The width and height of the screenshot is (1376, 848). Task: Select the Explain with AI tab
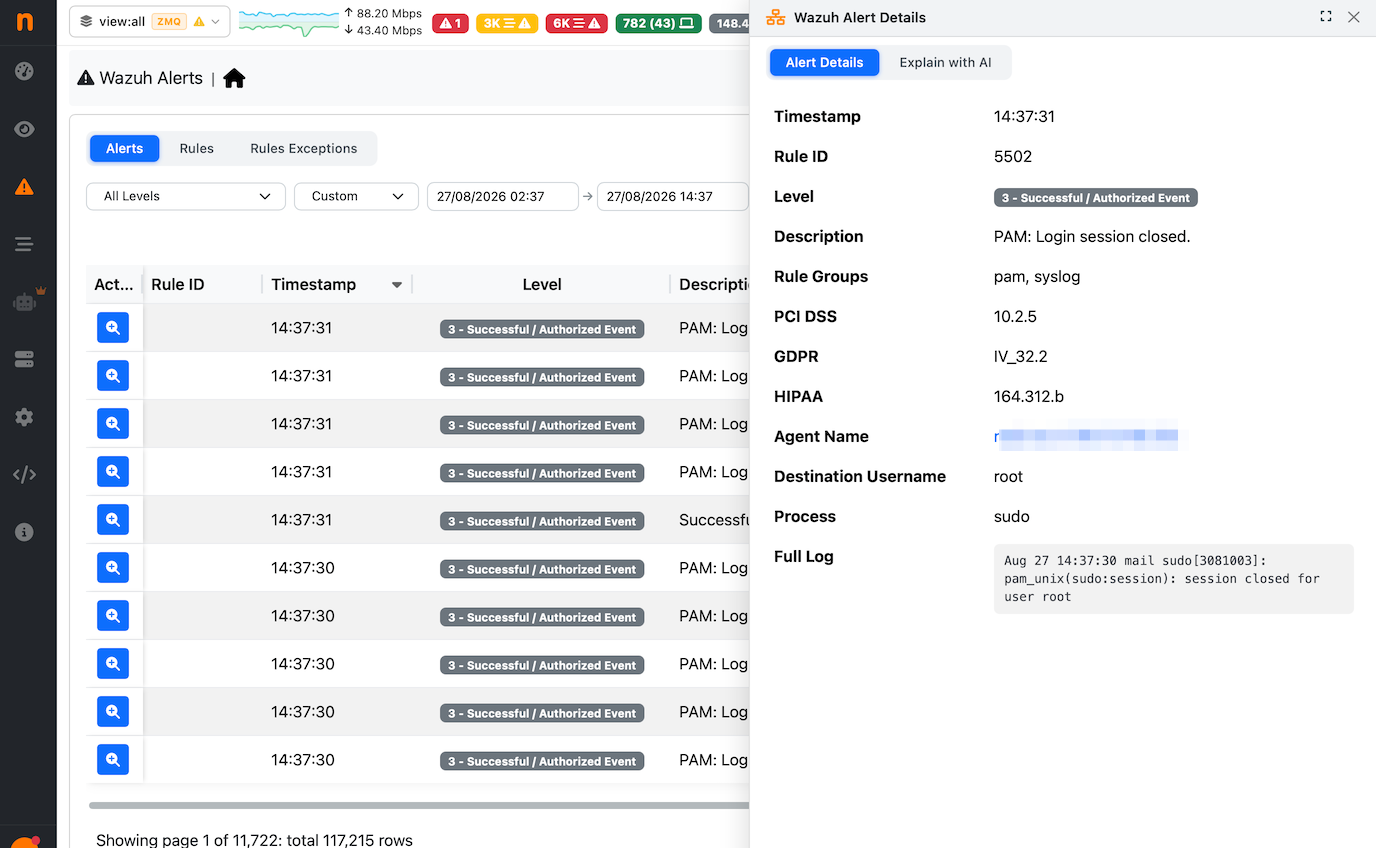pyautogui.click(x=945, y=62)
